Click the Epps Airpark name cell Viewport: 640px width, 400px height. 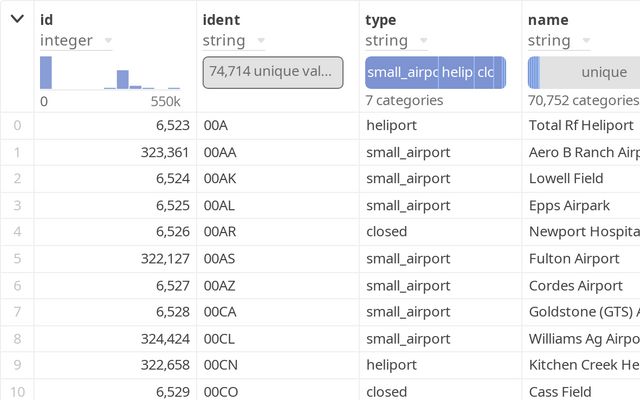click(x=567, y=205)
